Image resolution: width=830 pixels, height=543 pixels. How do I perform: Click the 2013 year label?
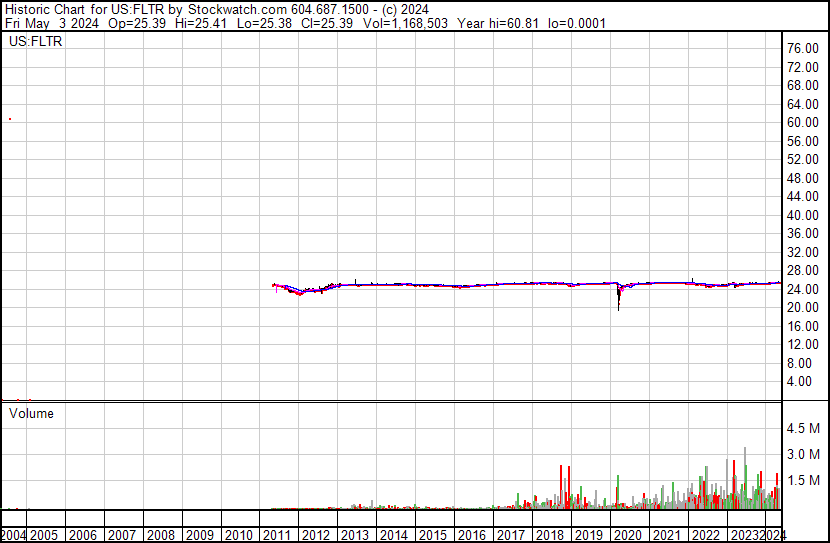coord(355,535)
